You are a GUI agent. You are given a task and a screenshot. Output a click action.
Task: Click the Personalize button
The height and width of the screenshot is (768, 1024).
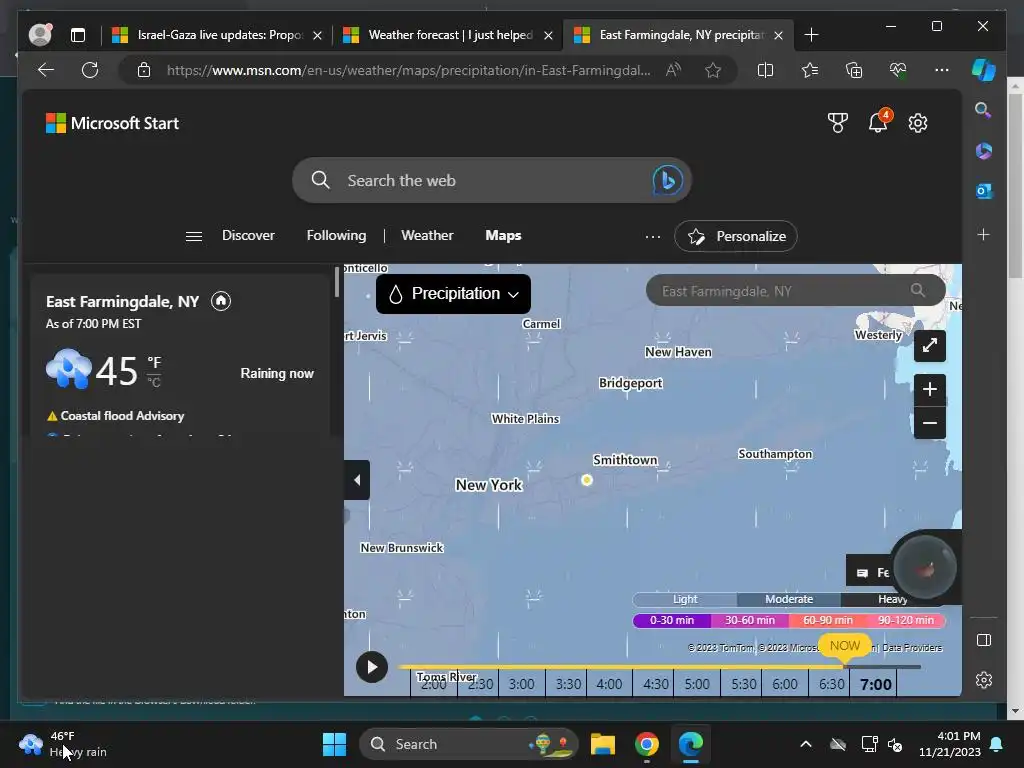pos(735,236)
